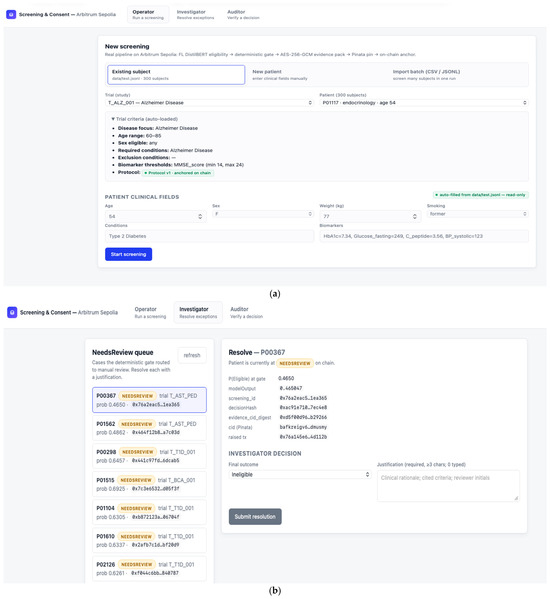The width and height of the screenshot is (550, 599).
Task: Collapse the Trial criteria (auto-loaded) section
Action: 144,119
